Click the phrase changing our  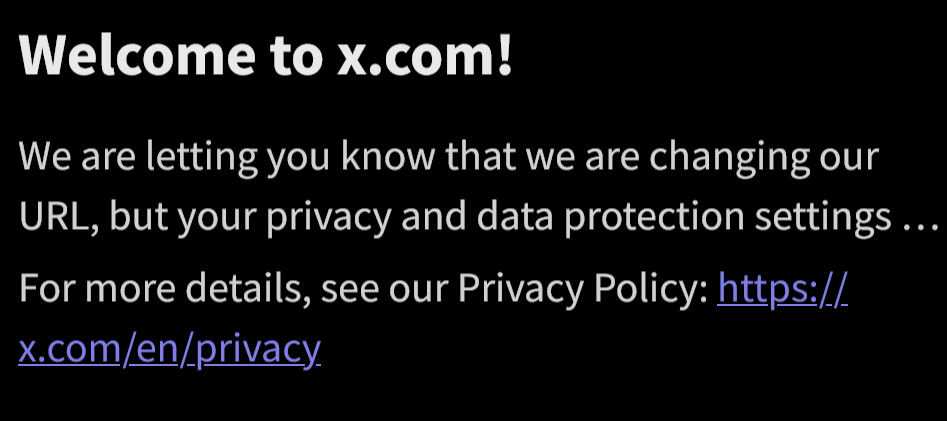pyautogui.click(x=763, y=157)
